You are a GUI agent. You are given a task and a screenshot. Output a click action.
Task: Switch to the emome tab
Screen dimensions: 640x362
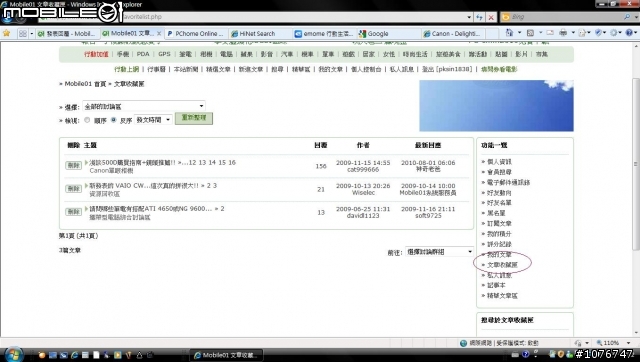coord(324,33)
